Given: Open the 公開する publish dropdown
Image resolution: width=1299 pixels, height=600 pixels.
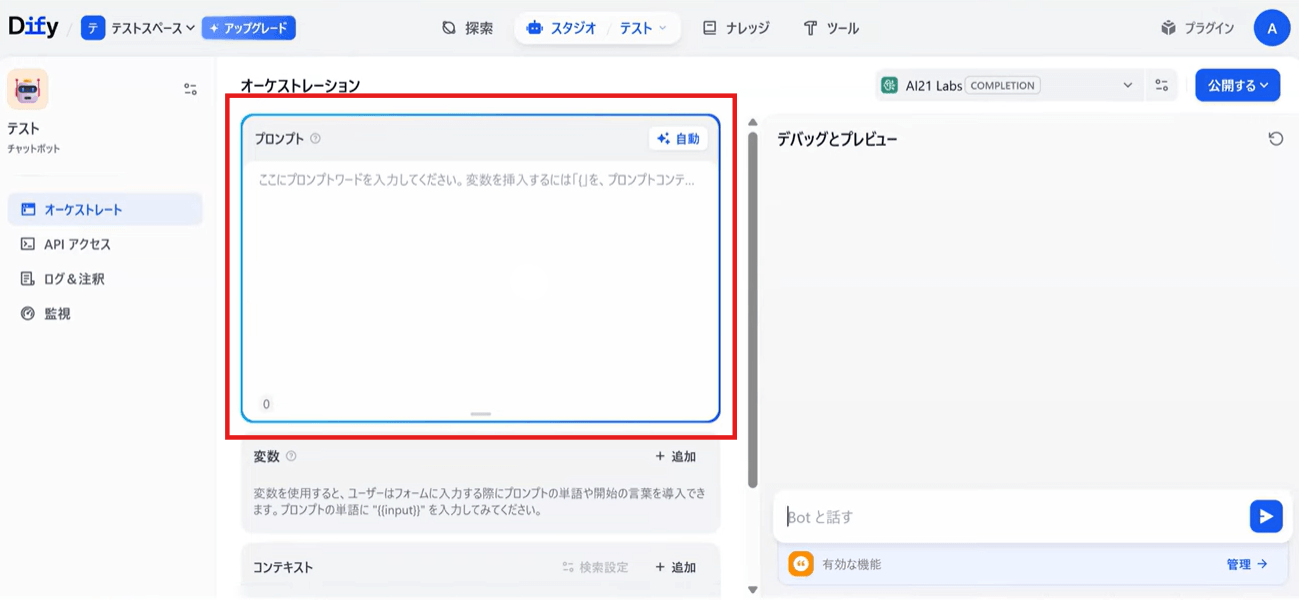Looking at the screenshot, I should (1238, 85).
